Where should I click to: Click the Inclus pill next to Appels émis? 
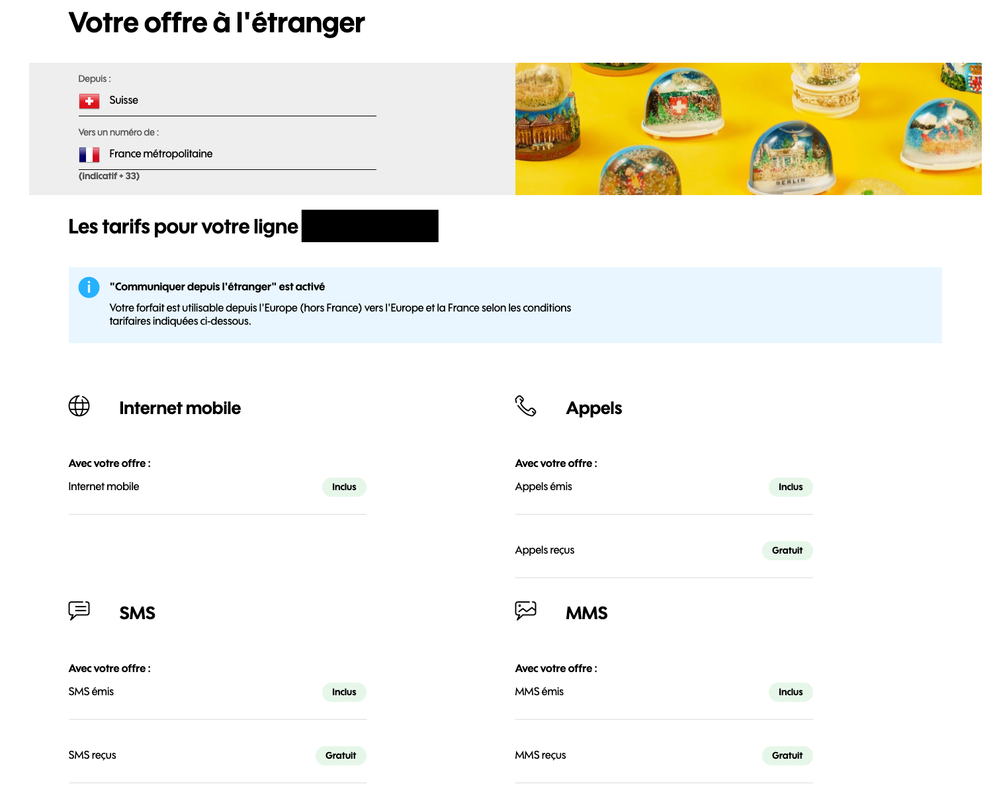pyautogui.click(x=790, y=487)
